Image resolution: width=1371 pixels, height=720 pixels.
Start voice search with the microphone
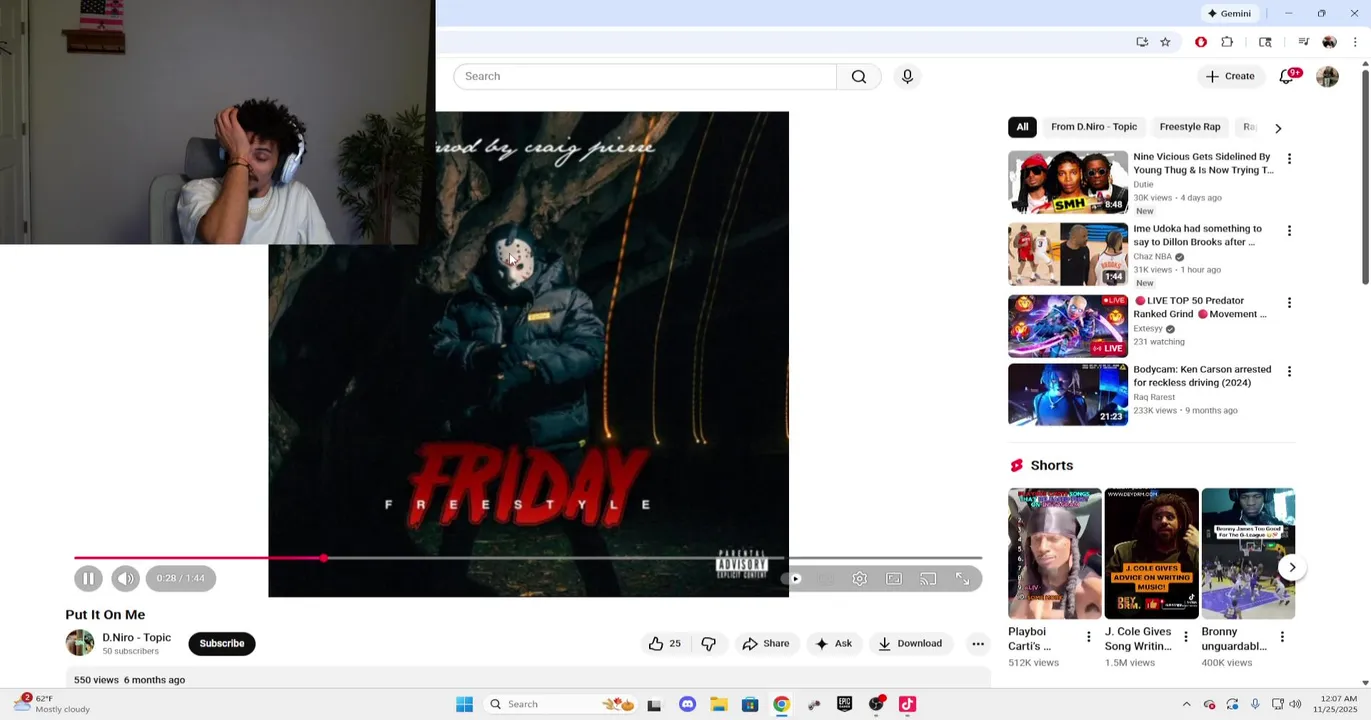click(x=907, y=76)
